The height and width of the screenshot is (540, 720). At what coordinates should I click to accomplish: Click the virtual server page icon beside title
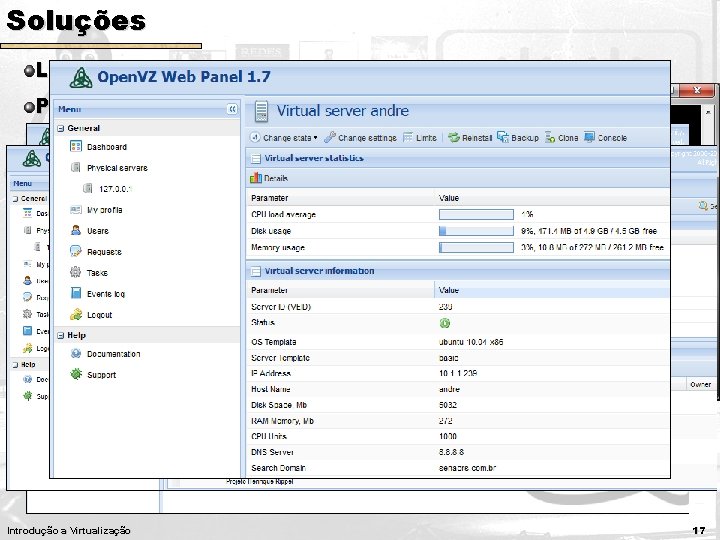click(261, 112)
